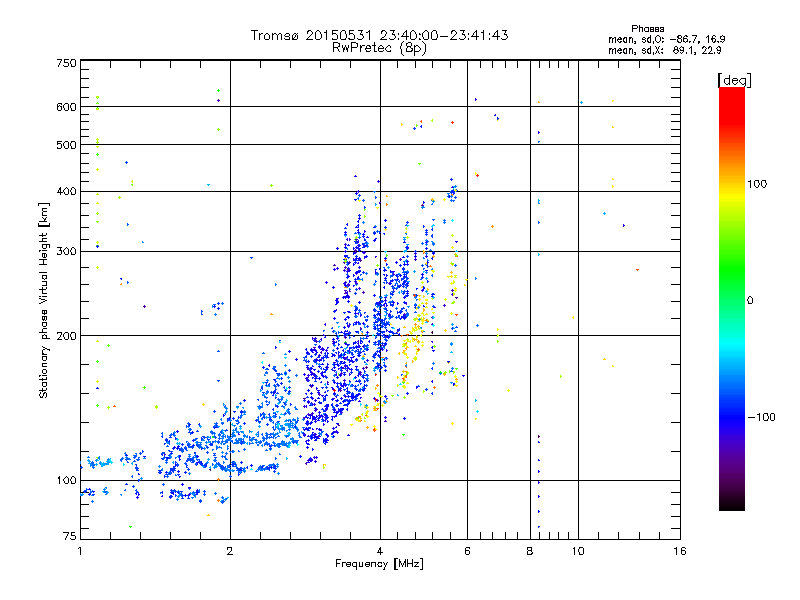Click the plot title 'Tromsø 20150531 23:40:00-23:41:43'
The width and height of the screenshot is (800, 600).
(x=379, y=35)
